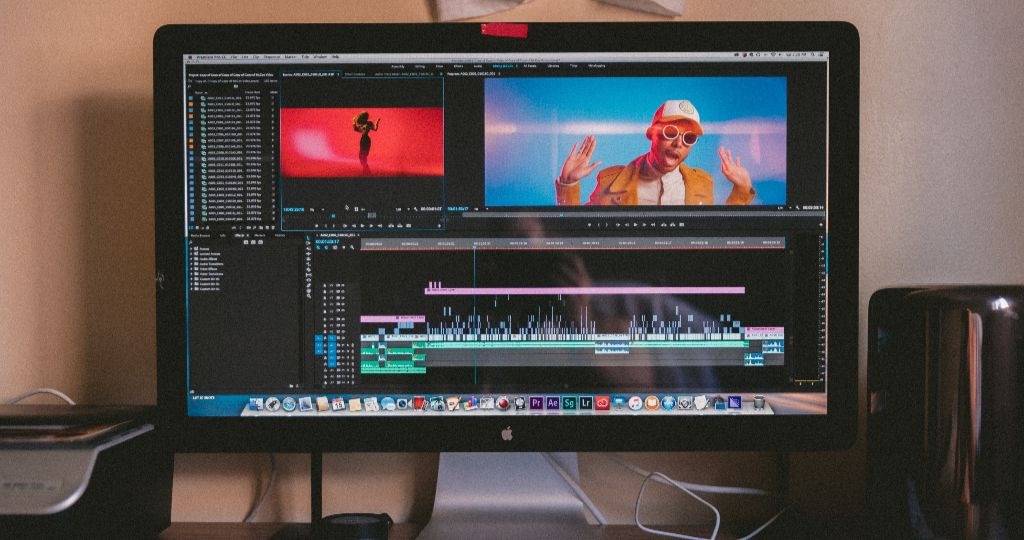Play the clip in the Source Monitor
1024x540 pixels.
click(x=362, y=226)
